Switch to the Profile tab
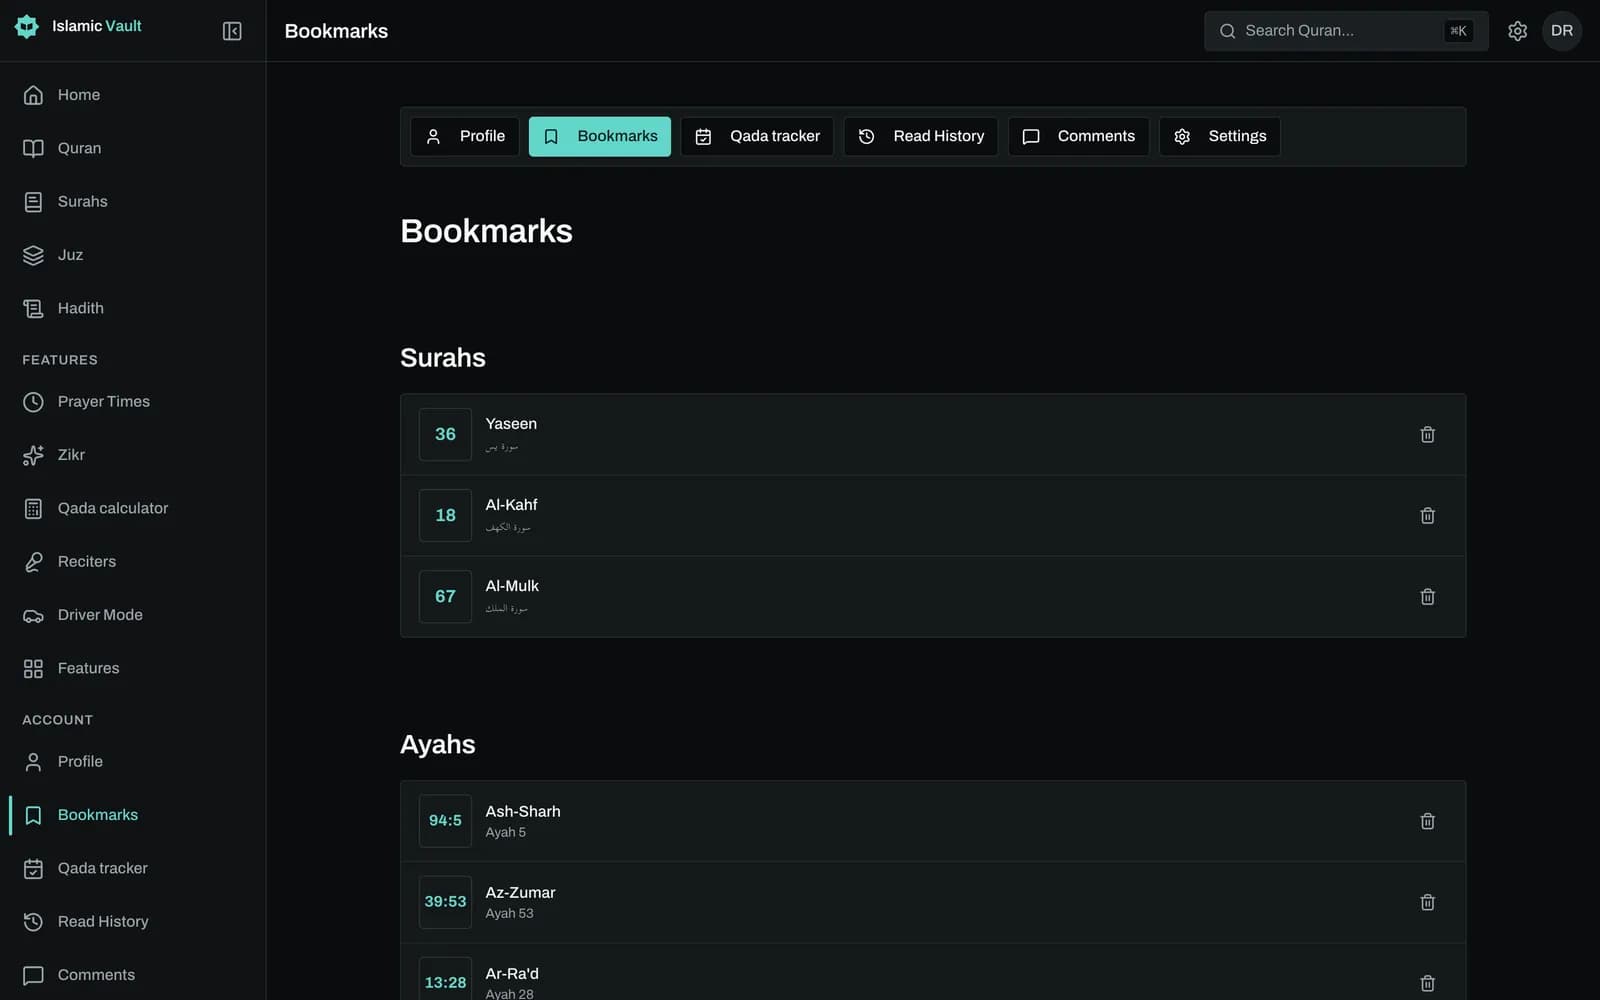 pyautogui.click(x=465, y=136)
